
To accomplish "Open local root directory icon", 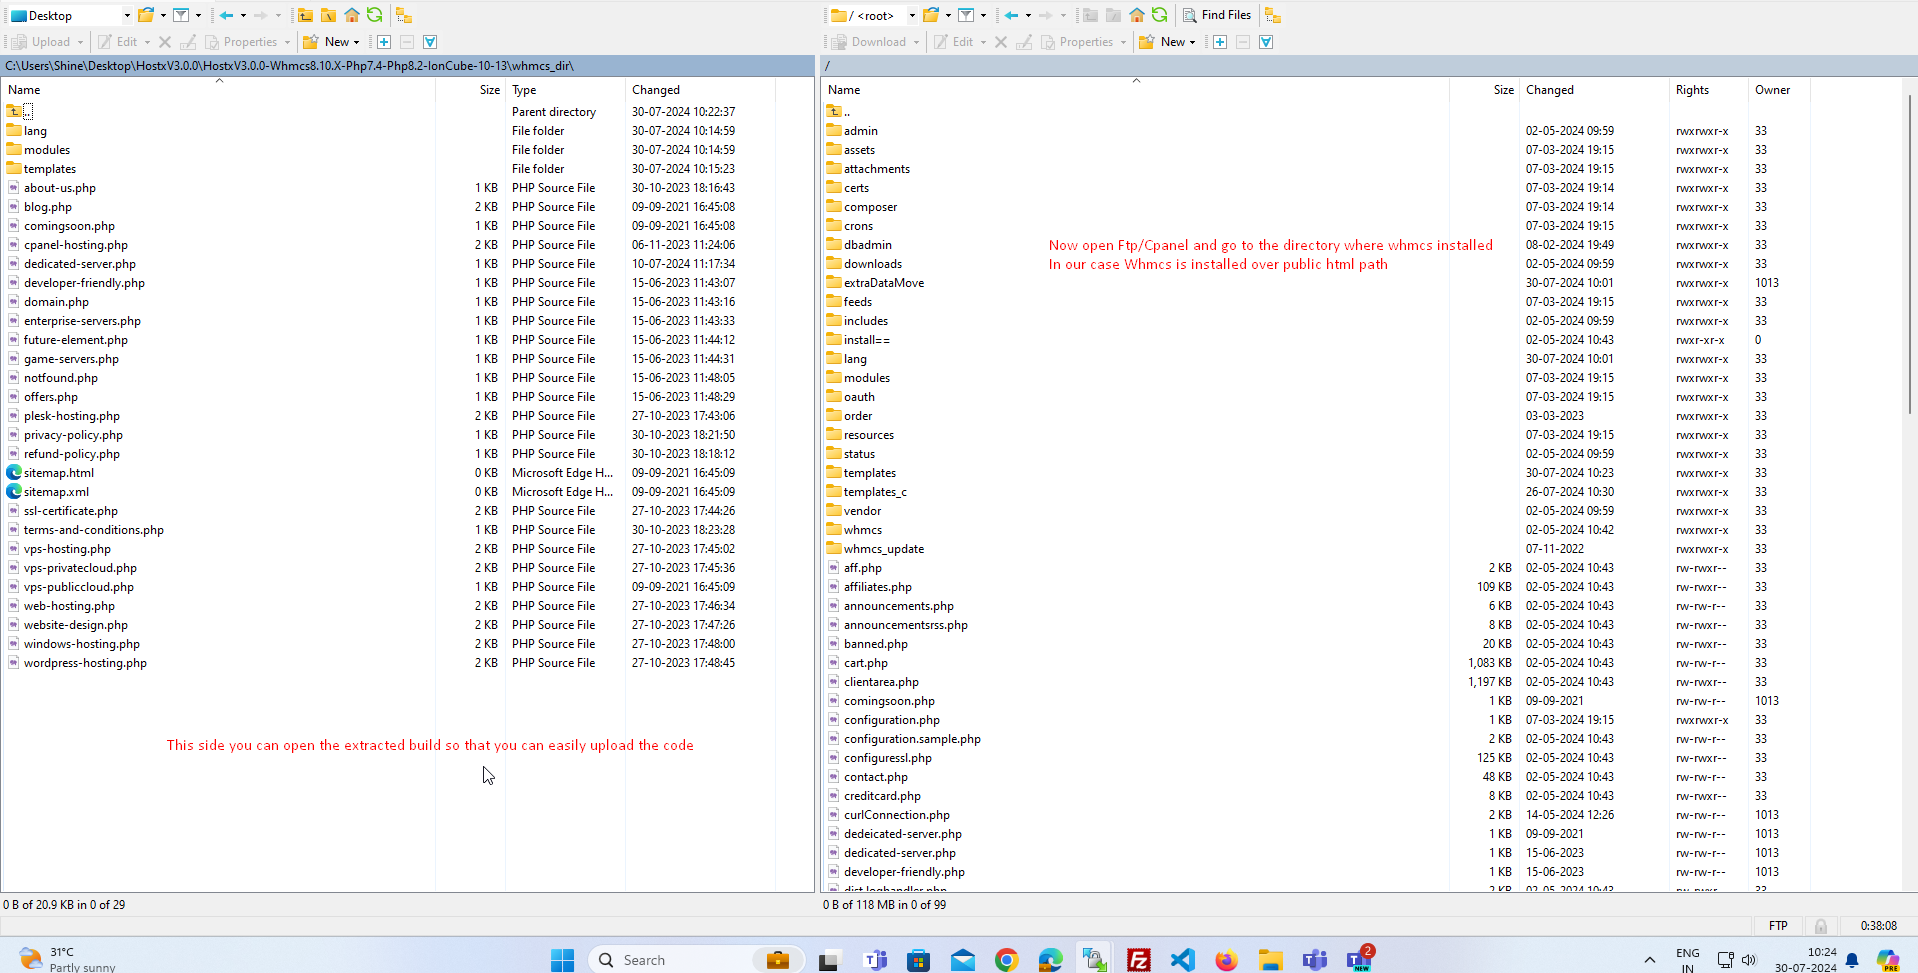I will (x=328, y=15).
